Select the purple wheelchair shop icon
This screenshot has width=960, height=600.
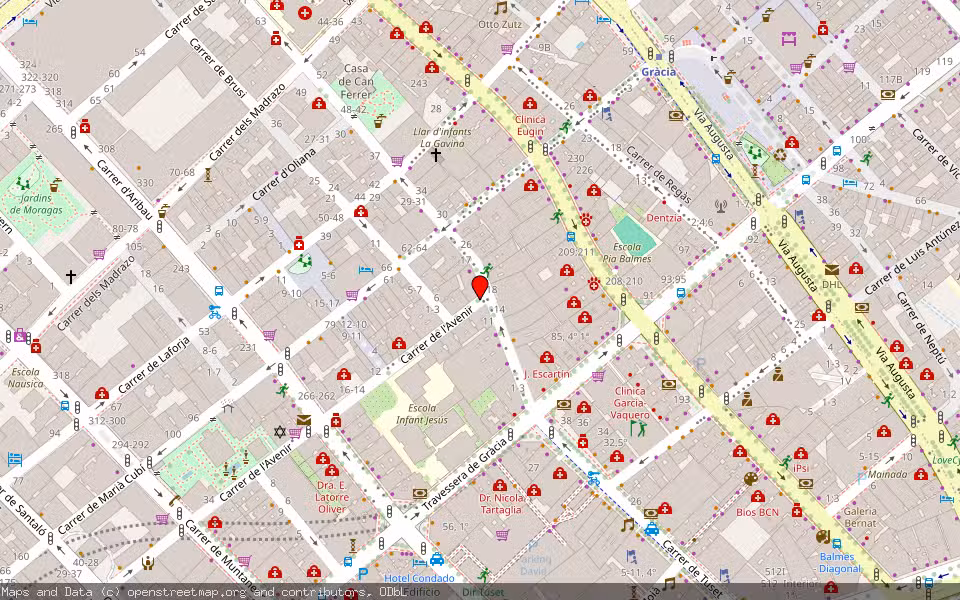[20, 336]
